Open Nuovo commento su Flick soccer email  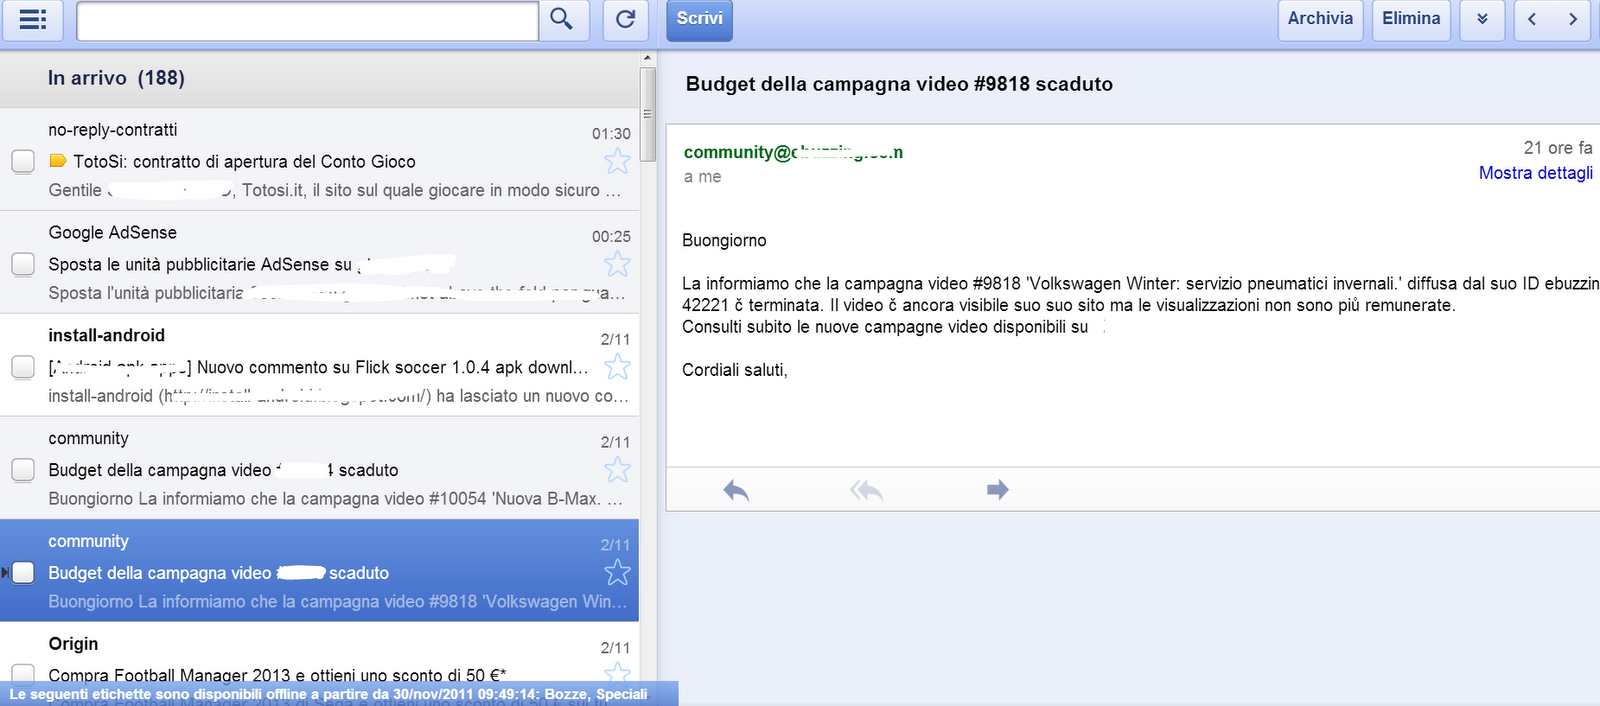coord(319,367)
